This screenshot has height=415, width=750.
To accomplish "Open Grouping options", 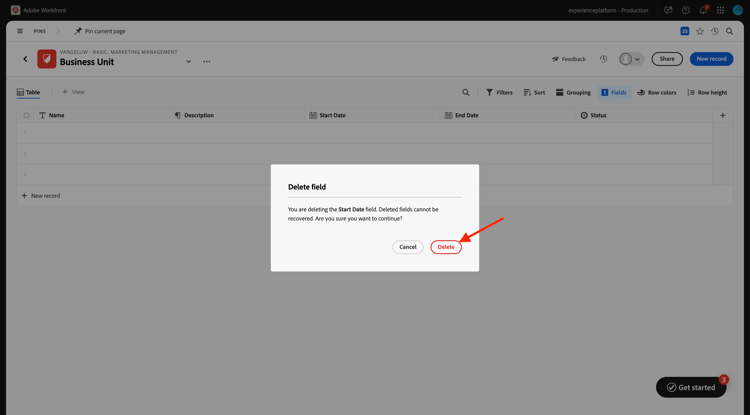I will (573, 92).
